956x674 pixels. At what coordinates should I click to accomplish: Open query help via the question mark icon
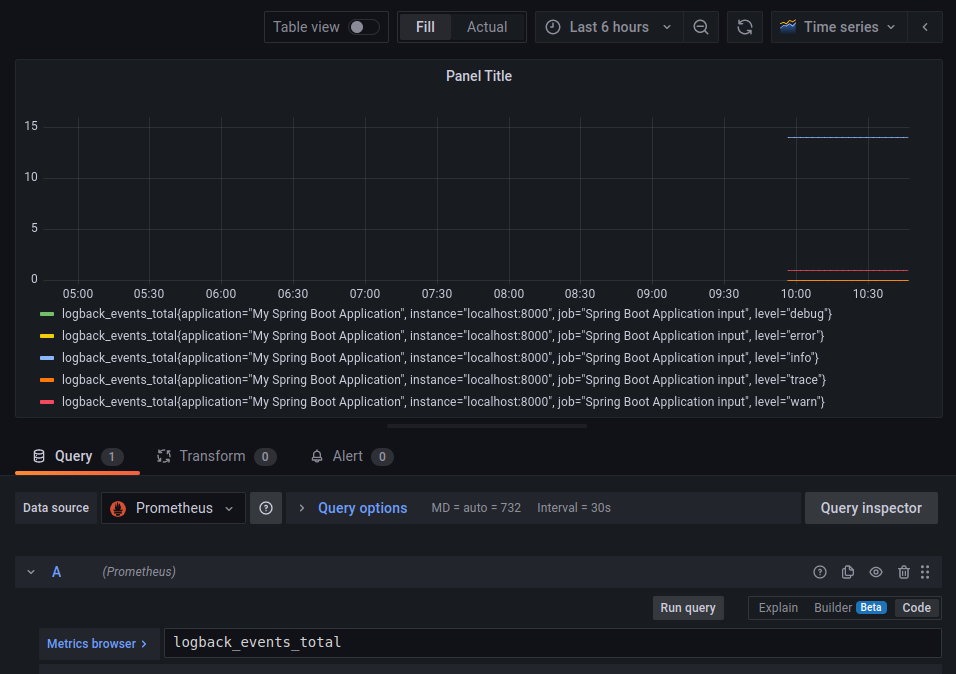(x=819, y=571)
